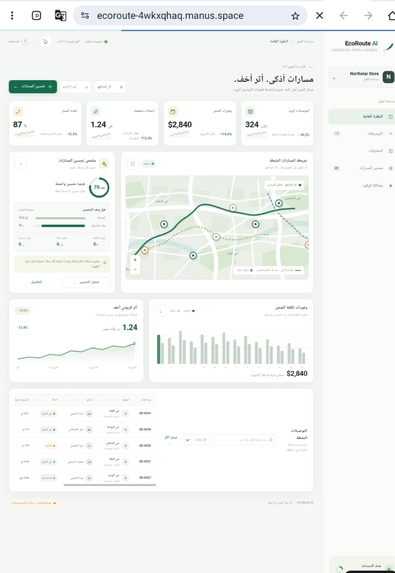Open the deliveries sidebar item with badge 12

point(361,134)
